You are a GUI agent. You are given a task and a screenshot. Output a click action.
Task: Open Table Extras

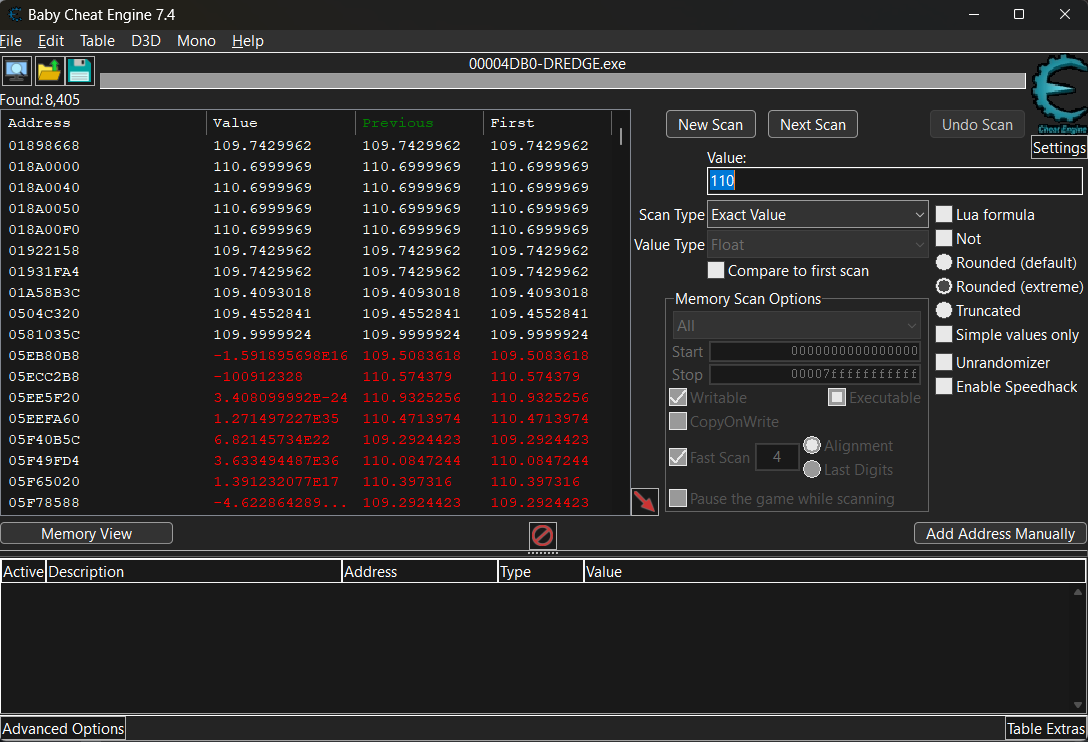click(x=1046, y=729)
